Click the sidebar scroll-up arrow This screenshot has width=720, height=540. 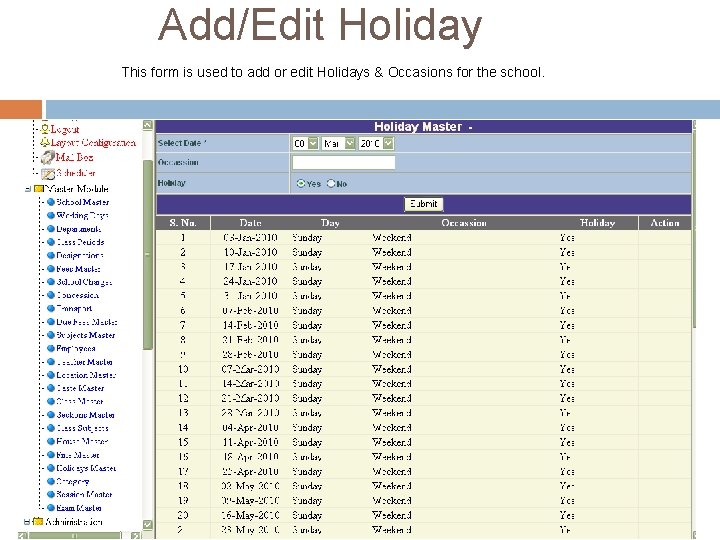click(147, 125)
